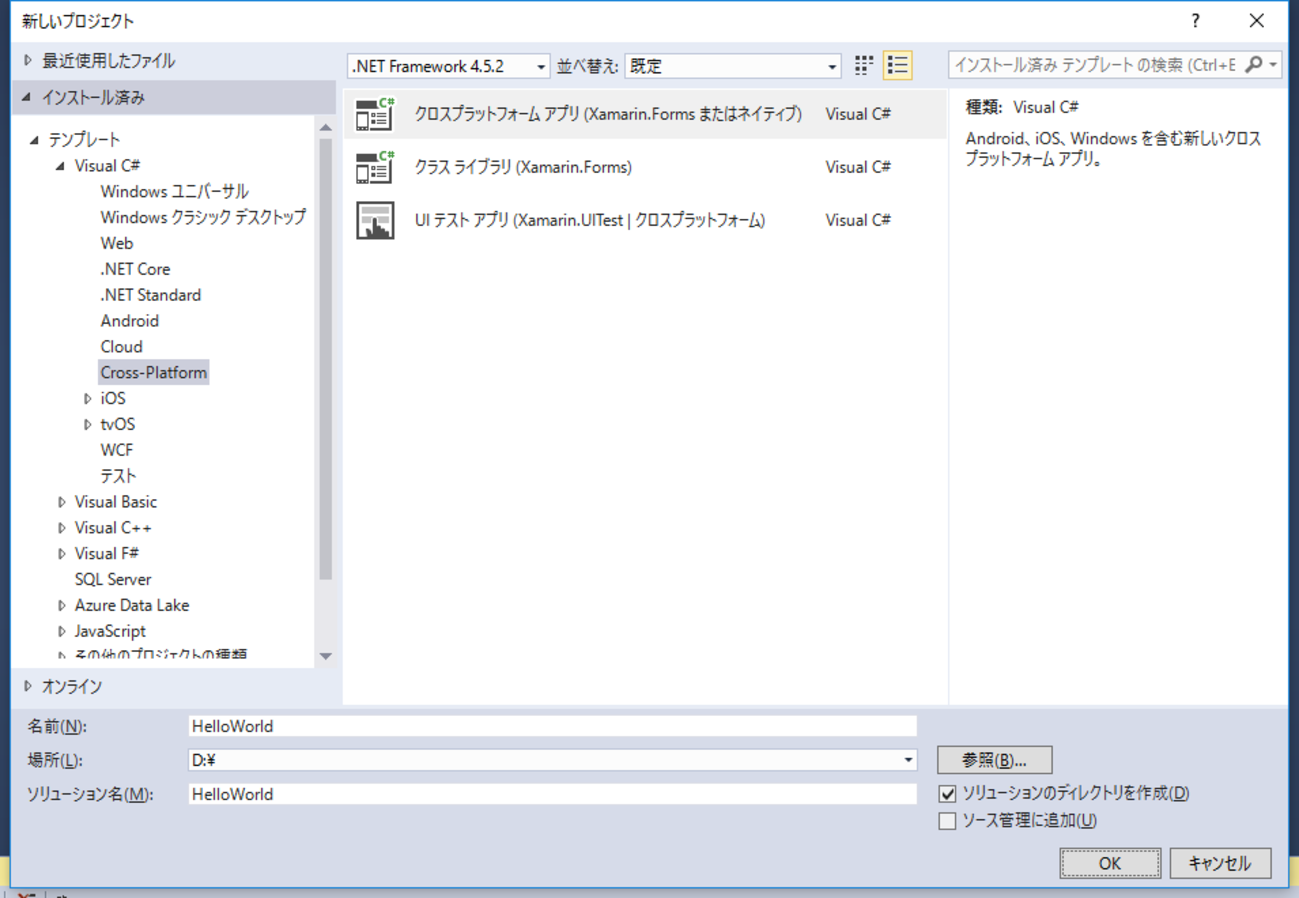Click the cross-platform app template icon
The width and height of the screenshot is (1299, 898).
tap(375, 114)
